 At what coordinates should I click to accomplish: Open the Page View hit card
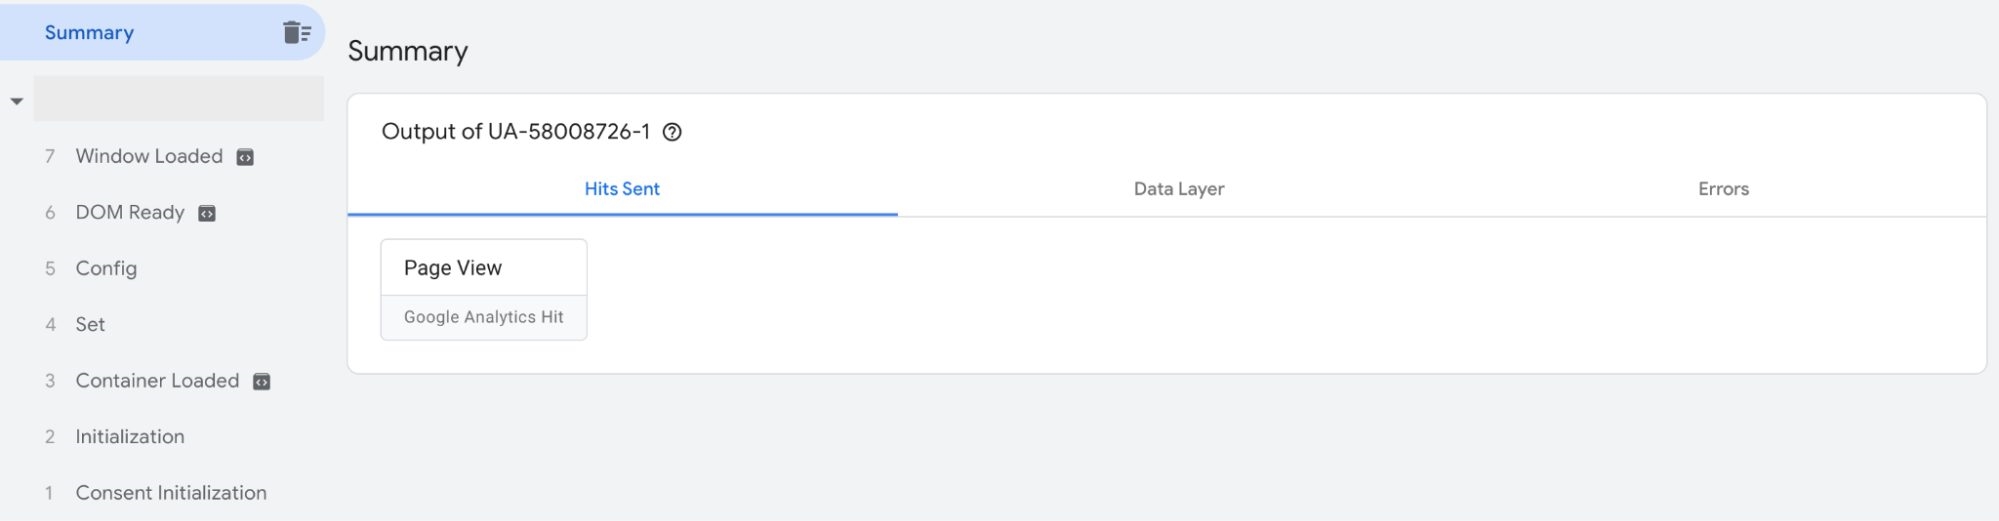point(453,268)
